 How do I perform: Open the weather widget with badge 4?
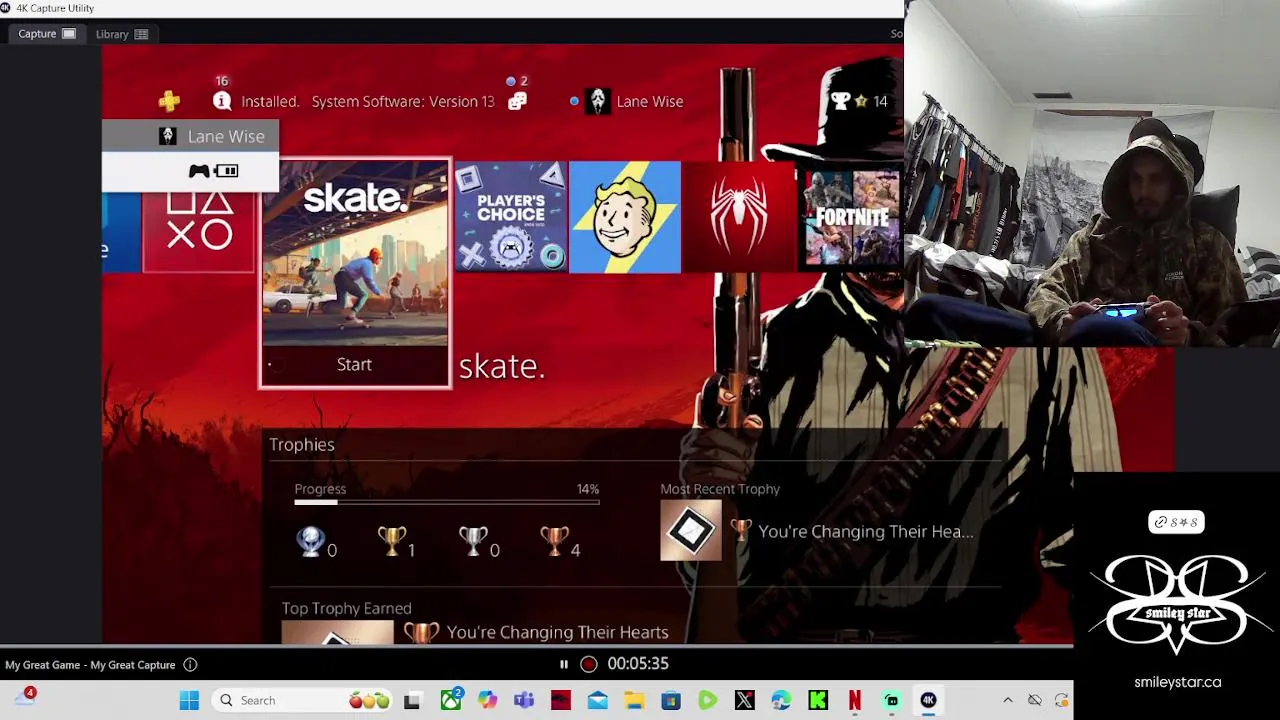click(24, 698)
